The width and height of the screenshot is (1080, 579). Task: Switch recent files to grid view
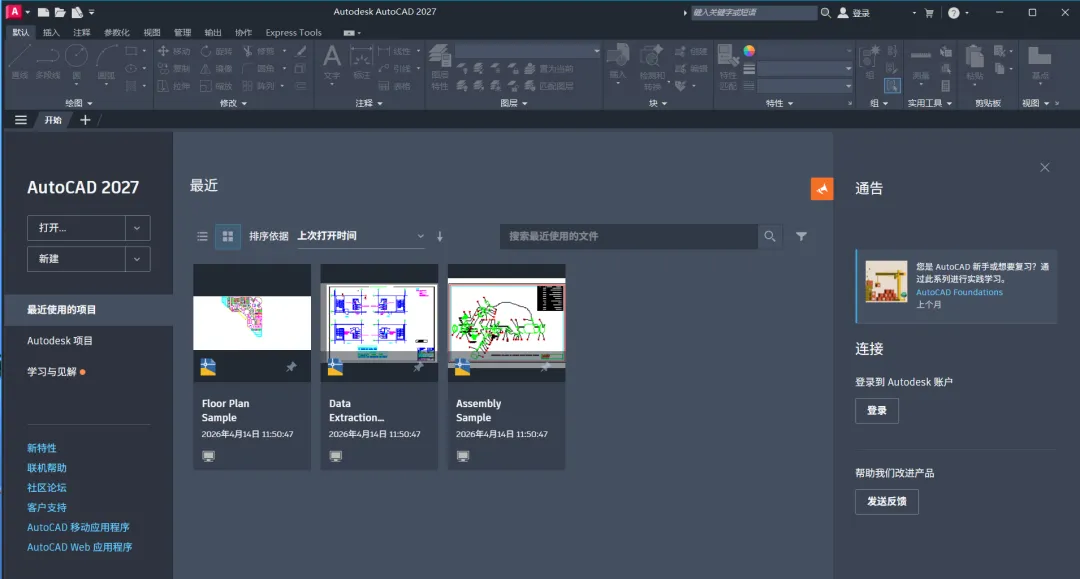pos(228,236)
